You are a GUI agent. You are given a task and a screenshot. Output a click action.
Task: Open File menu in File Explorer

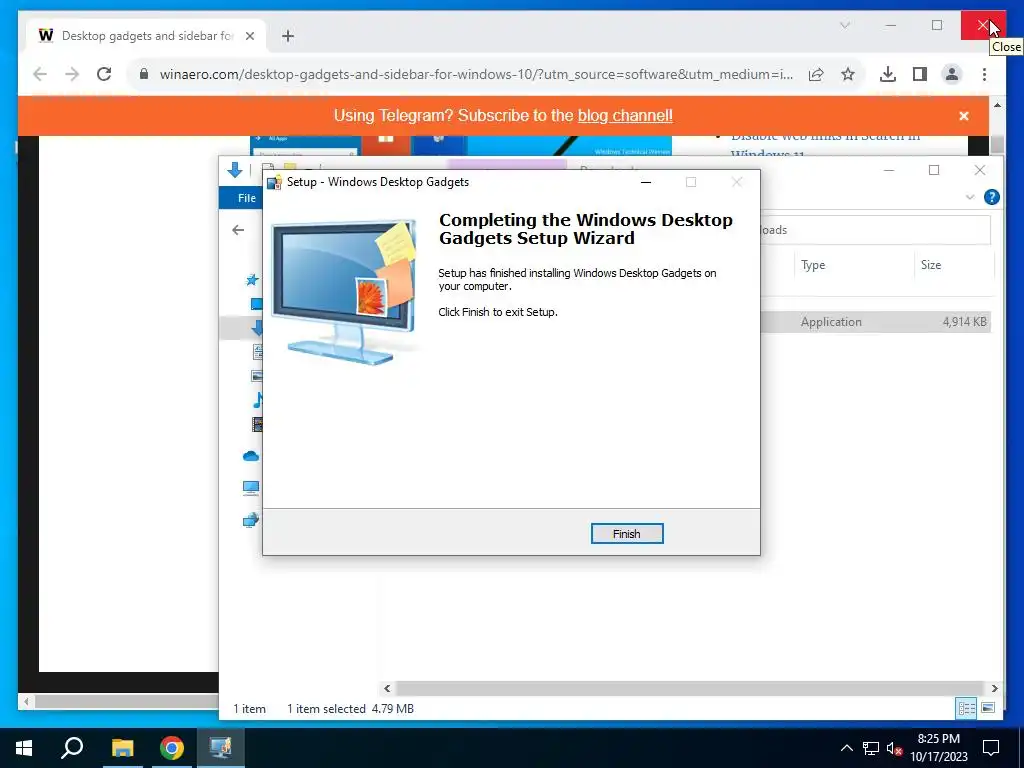[246, 198]
